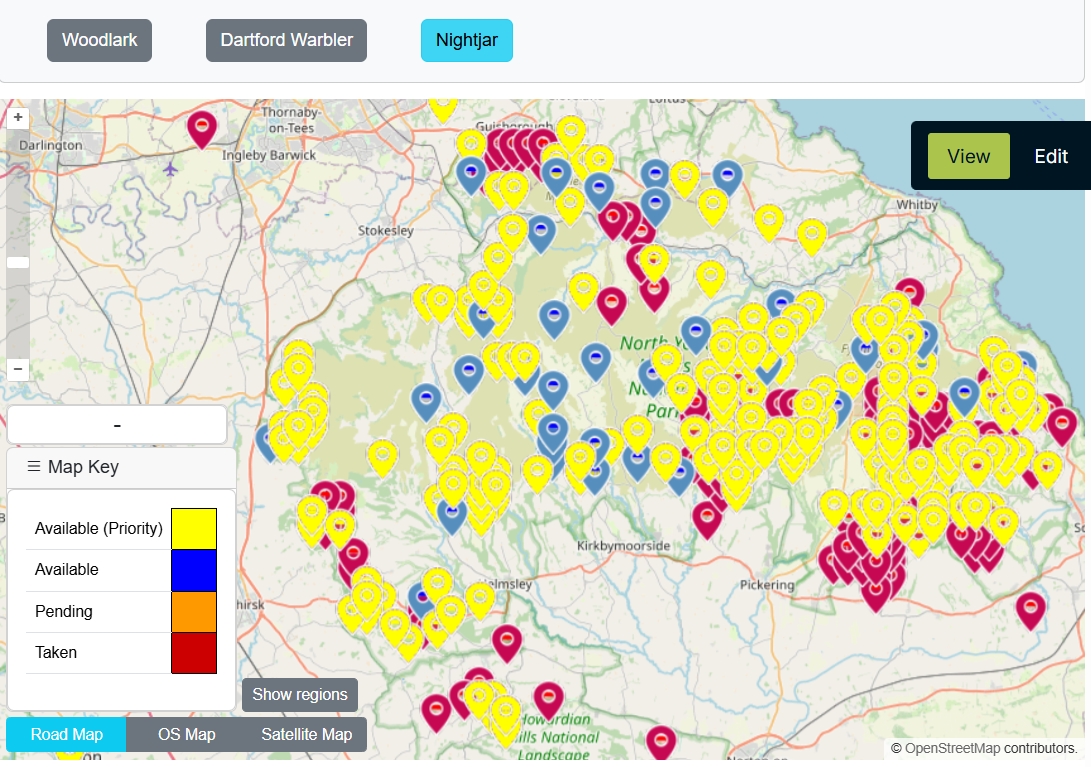This screenshot has height=767, width=1091.
Task: Click the hamburger icon beside Map Key
Action: [33, 466]
